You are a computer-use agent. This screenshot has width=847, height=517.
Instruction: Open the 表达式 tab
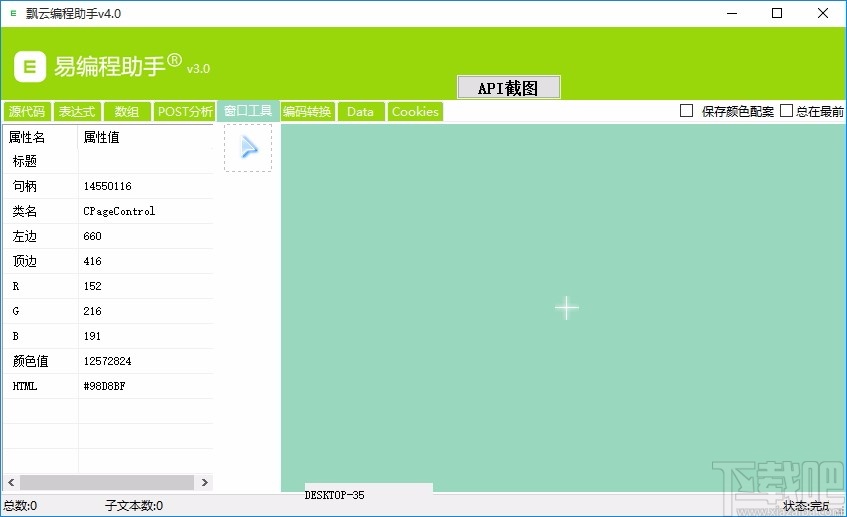pos(77,111)
